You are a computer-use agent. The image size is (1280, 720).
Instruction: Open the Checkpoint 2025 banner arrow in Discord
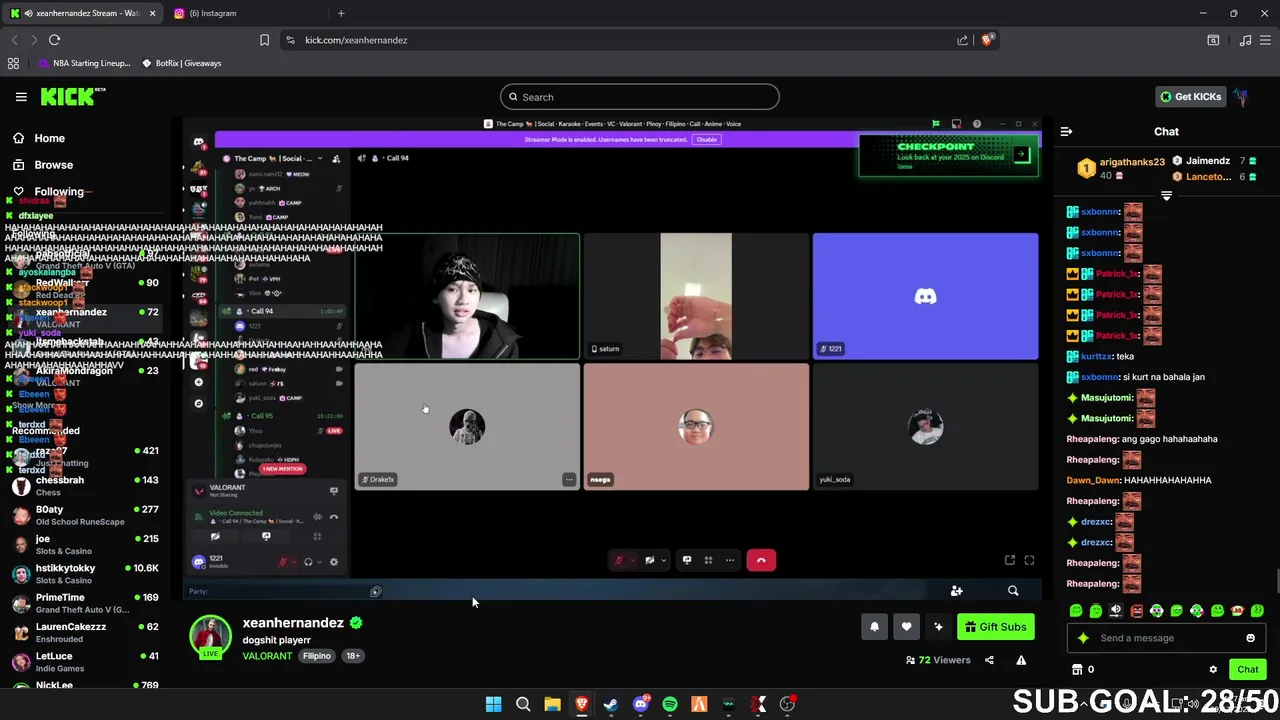1021,155
